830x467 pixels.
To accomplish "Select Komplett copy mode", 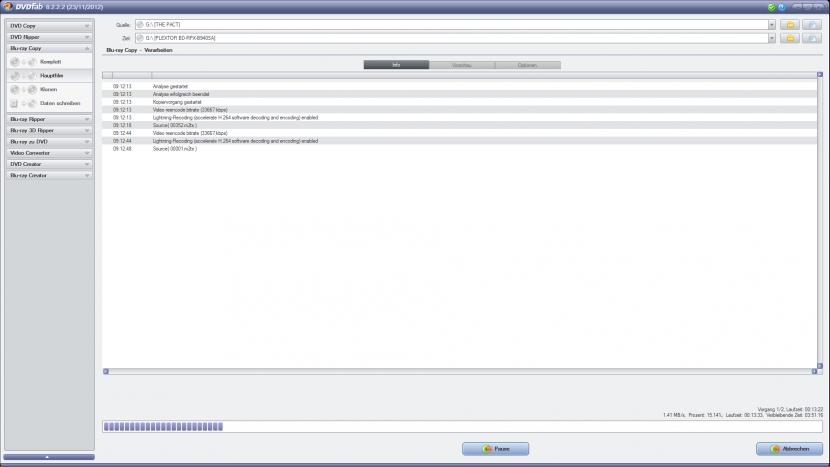I will point(49,62).
